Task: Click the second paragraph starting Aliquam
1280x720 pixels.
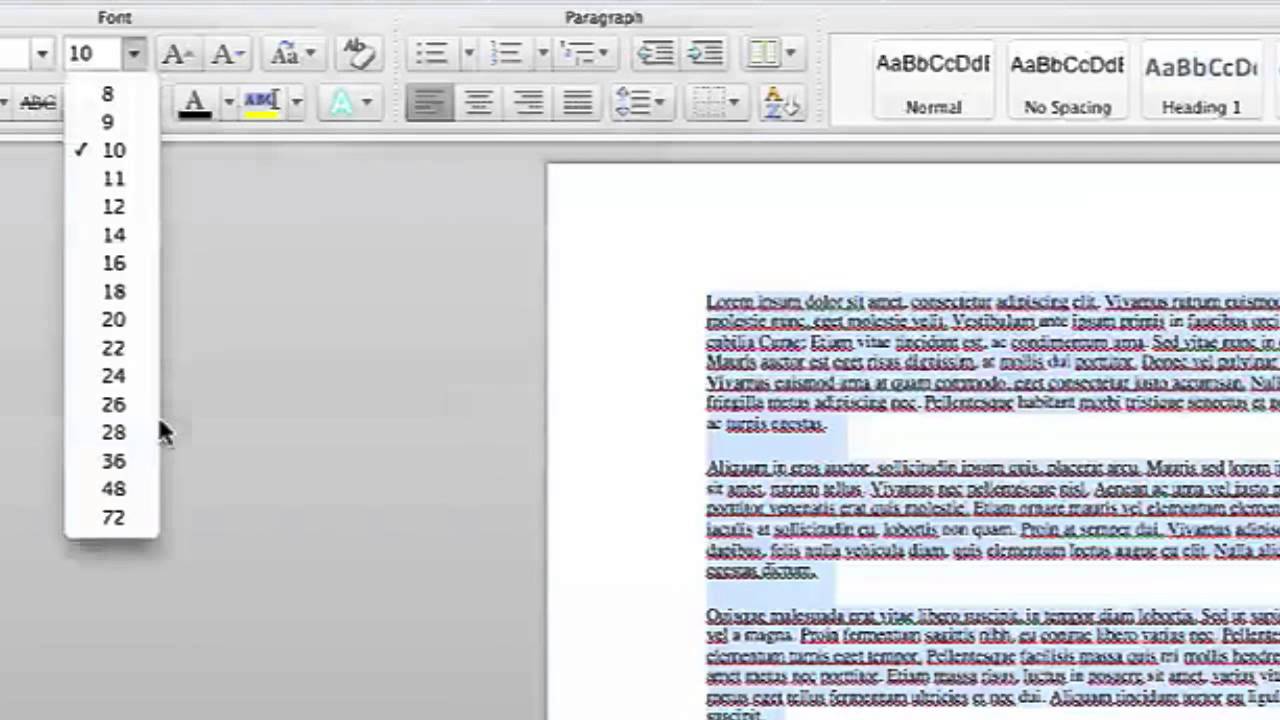Action: pos(993,518)
